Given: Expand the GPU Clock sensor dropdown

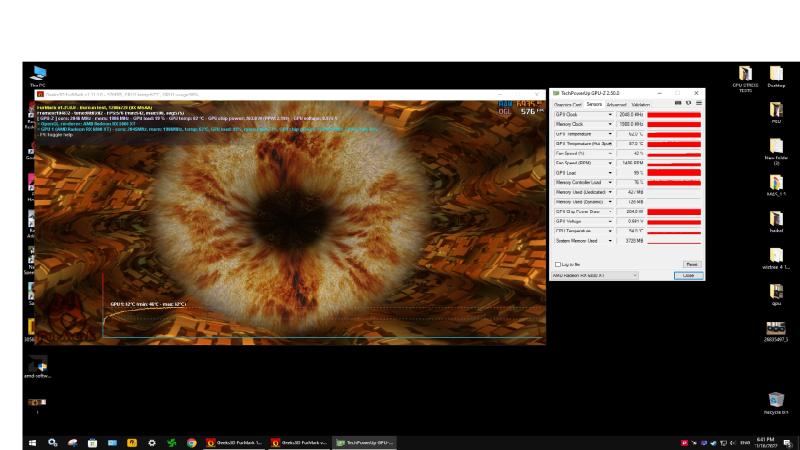Looking at the screenshot, I should (x=610, y=114).
